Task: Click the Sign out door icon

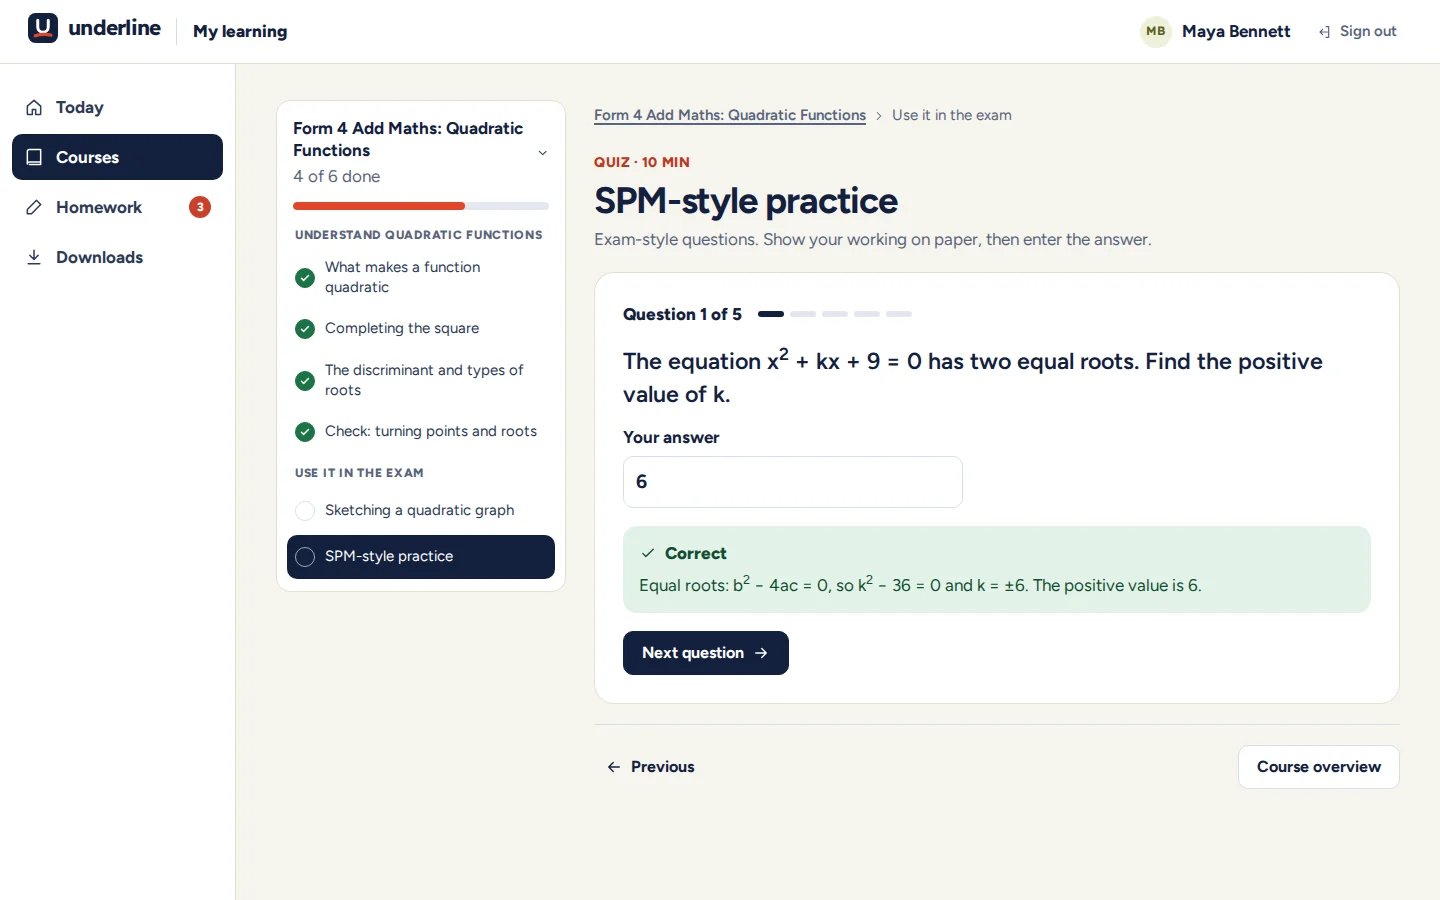Action: click(1324, 32)
